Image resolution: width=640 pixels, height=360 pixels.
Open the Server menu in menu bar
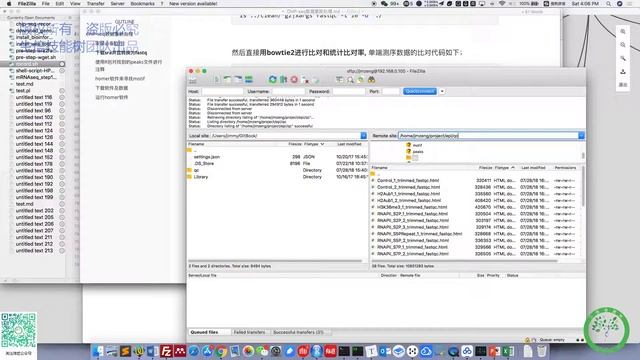click(118, 4)
